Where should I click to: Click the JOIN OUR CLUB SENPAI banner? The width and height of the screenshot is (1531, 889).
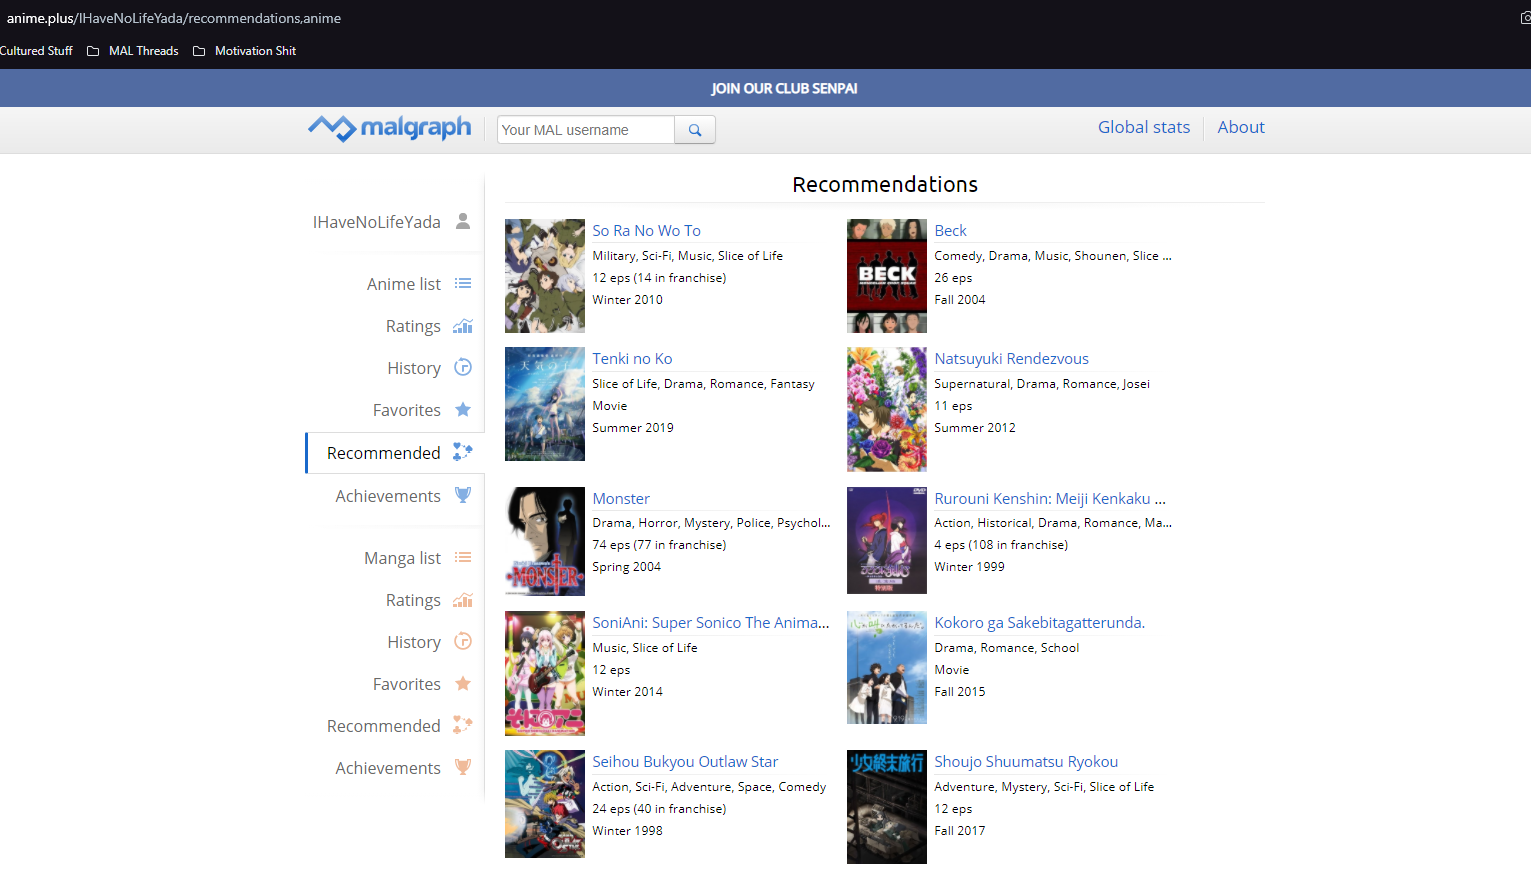coord(784,88)
